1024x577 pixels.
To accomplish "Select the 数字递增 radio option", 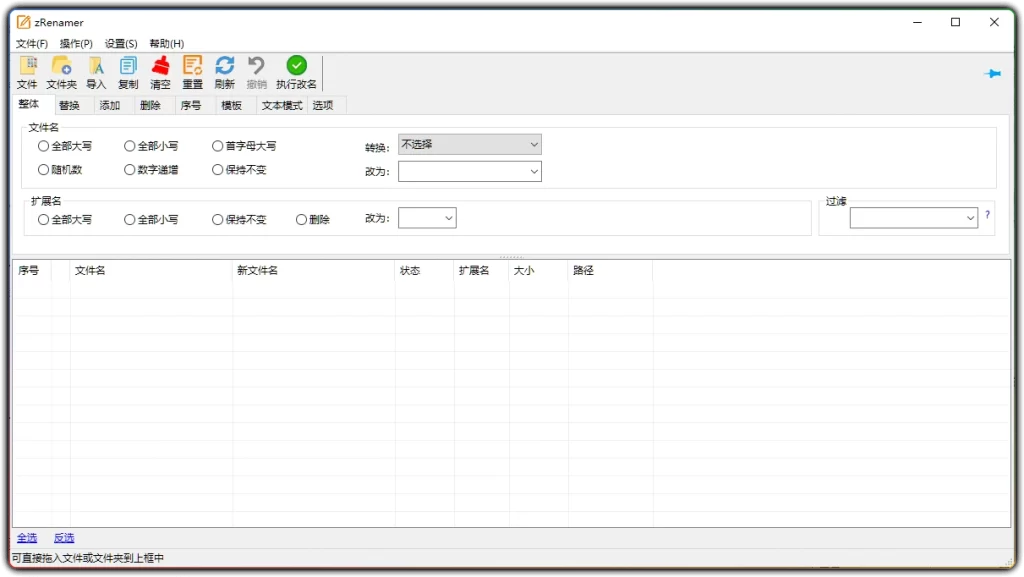I will (130, 169).
